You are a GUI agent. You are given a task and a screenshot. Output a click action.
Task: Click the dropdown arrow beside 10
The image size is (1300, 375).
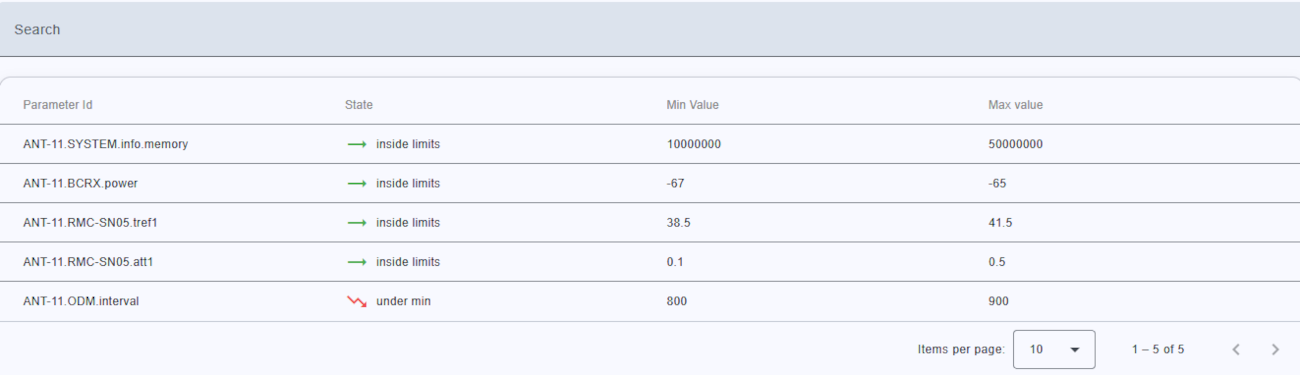click(1075, 350)
